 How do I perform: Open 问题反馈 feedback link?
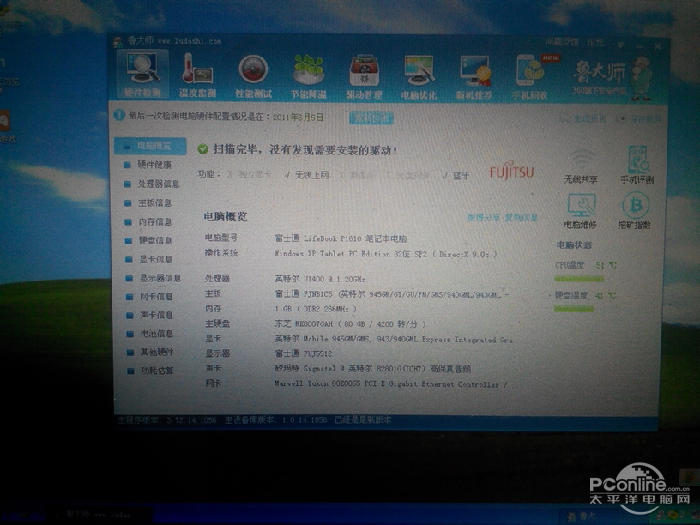(x=562, y=42)
